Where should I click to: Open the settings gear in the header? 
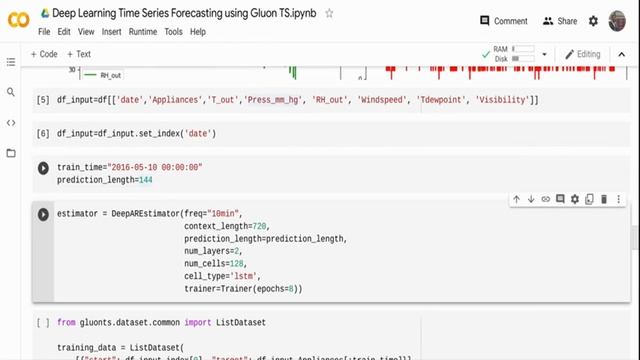tap(593, 21)
